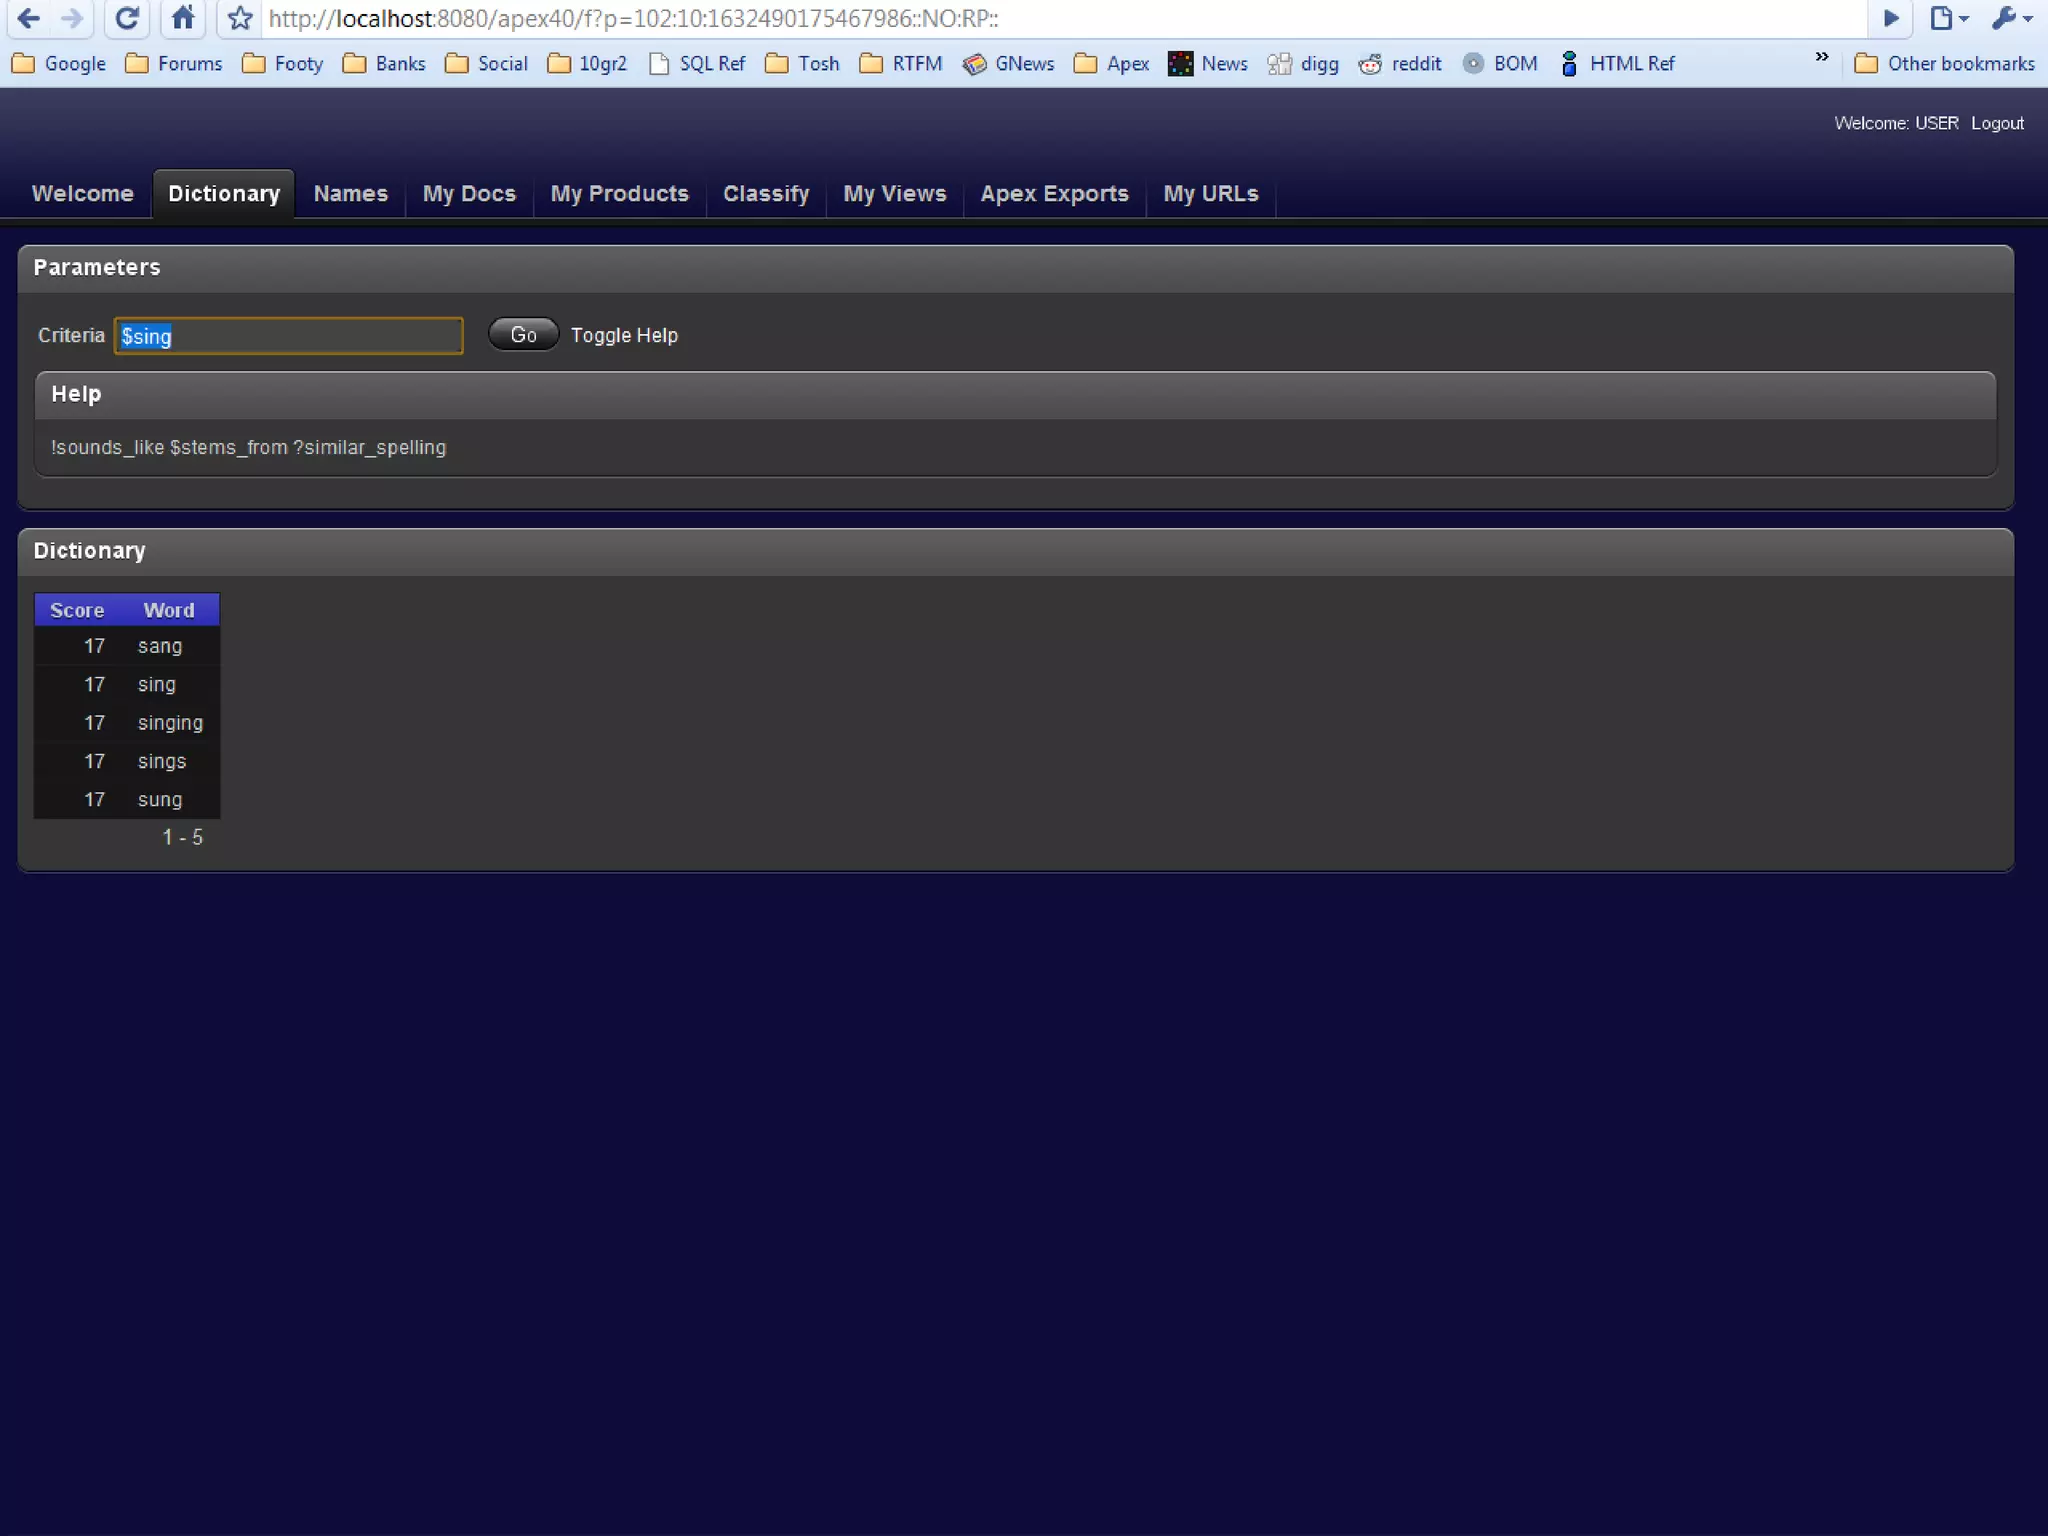Open the GNews bookmark
The height and width of the screenshot is (1536, 2048).
[1008, 64]
